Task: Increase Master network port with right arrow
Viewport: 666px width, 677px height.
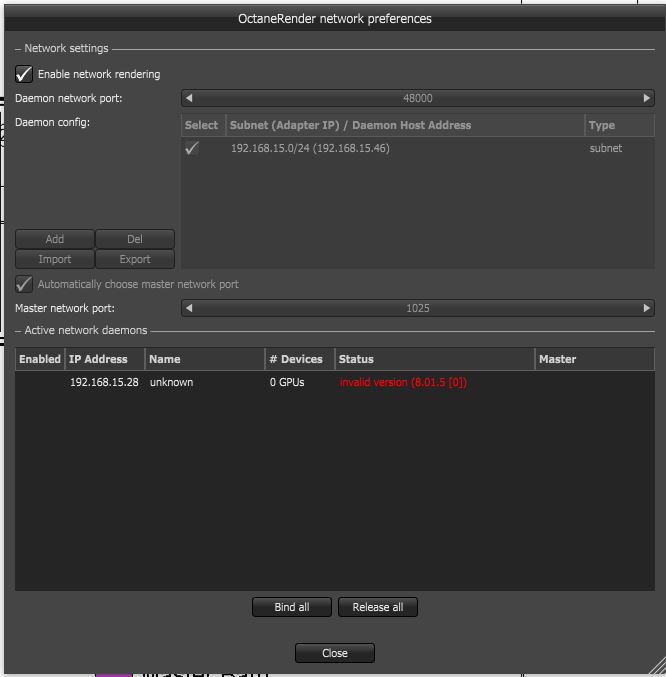Action: pyautogui.click(x=646, y=308)
